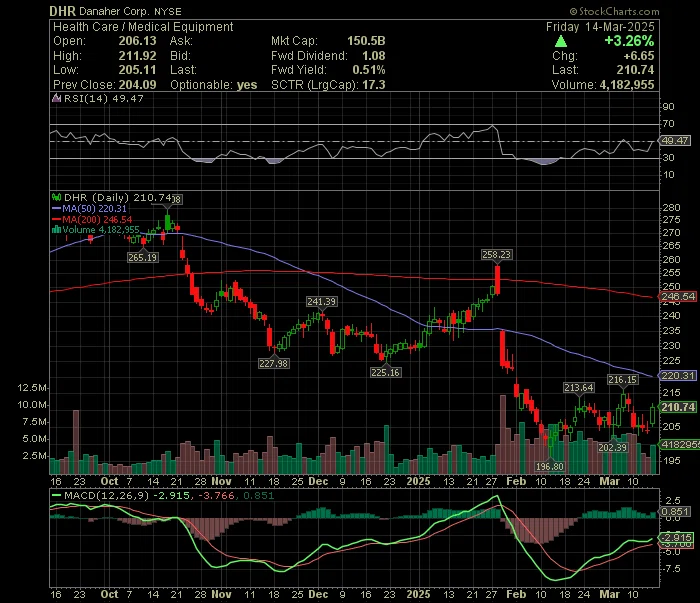This screenshot has width=700, height=603.
Task: Click the Volume legend bar icon
Action: coord(56,230)
